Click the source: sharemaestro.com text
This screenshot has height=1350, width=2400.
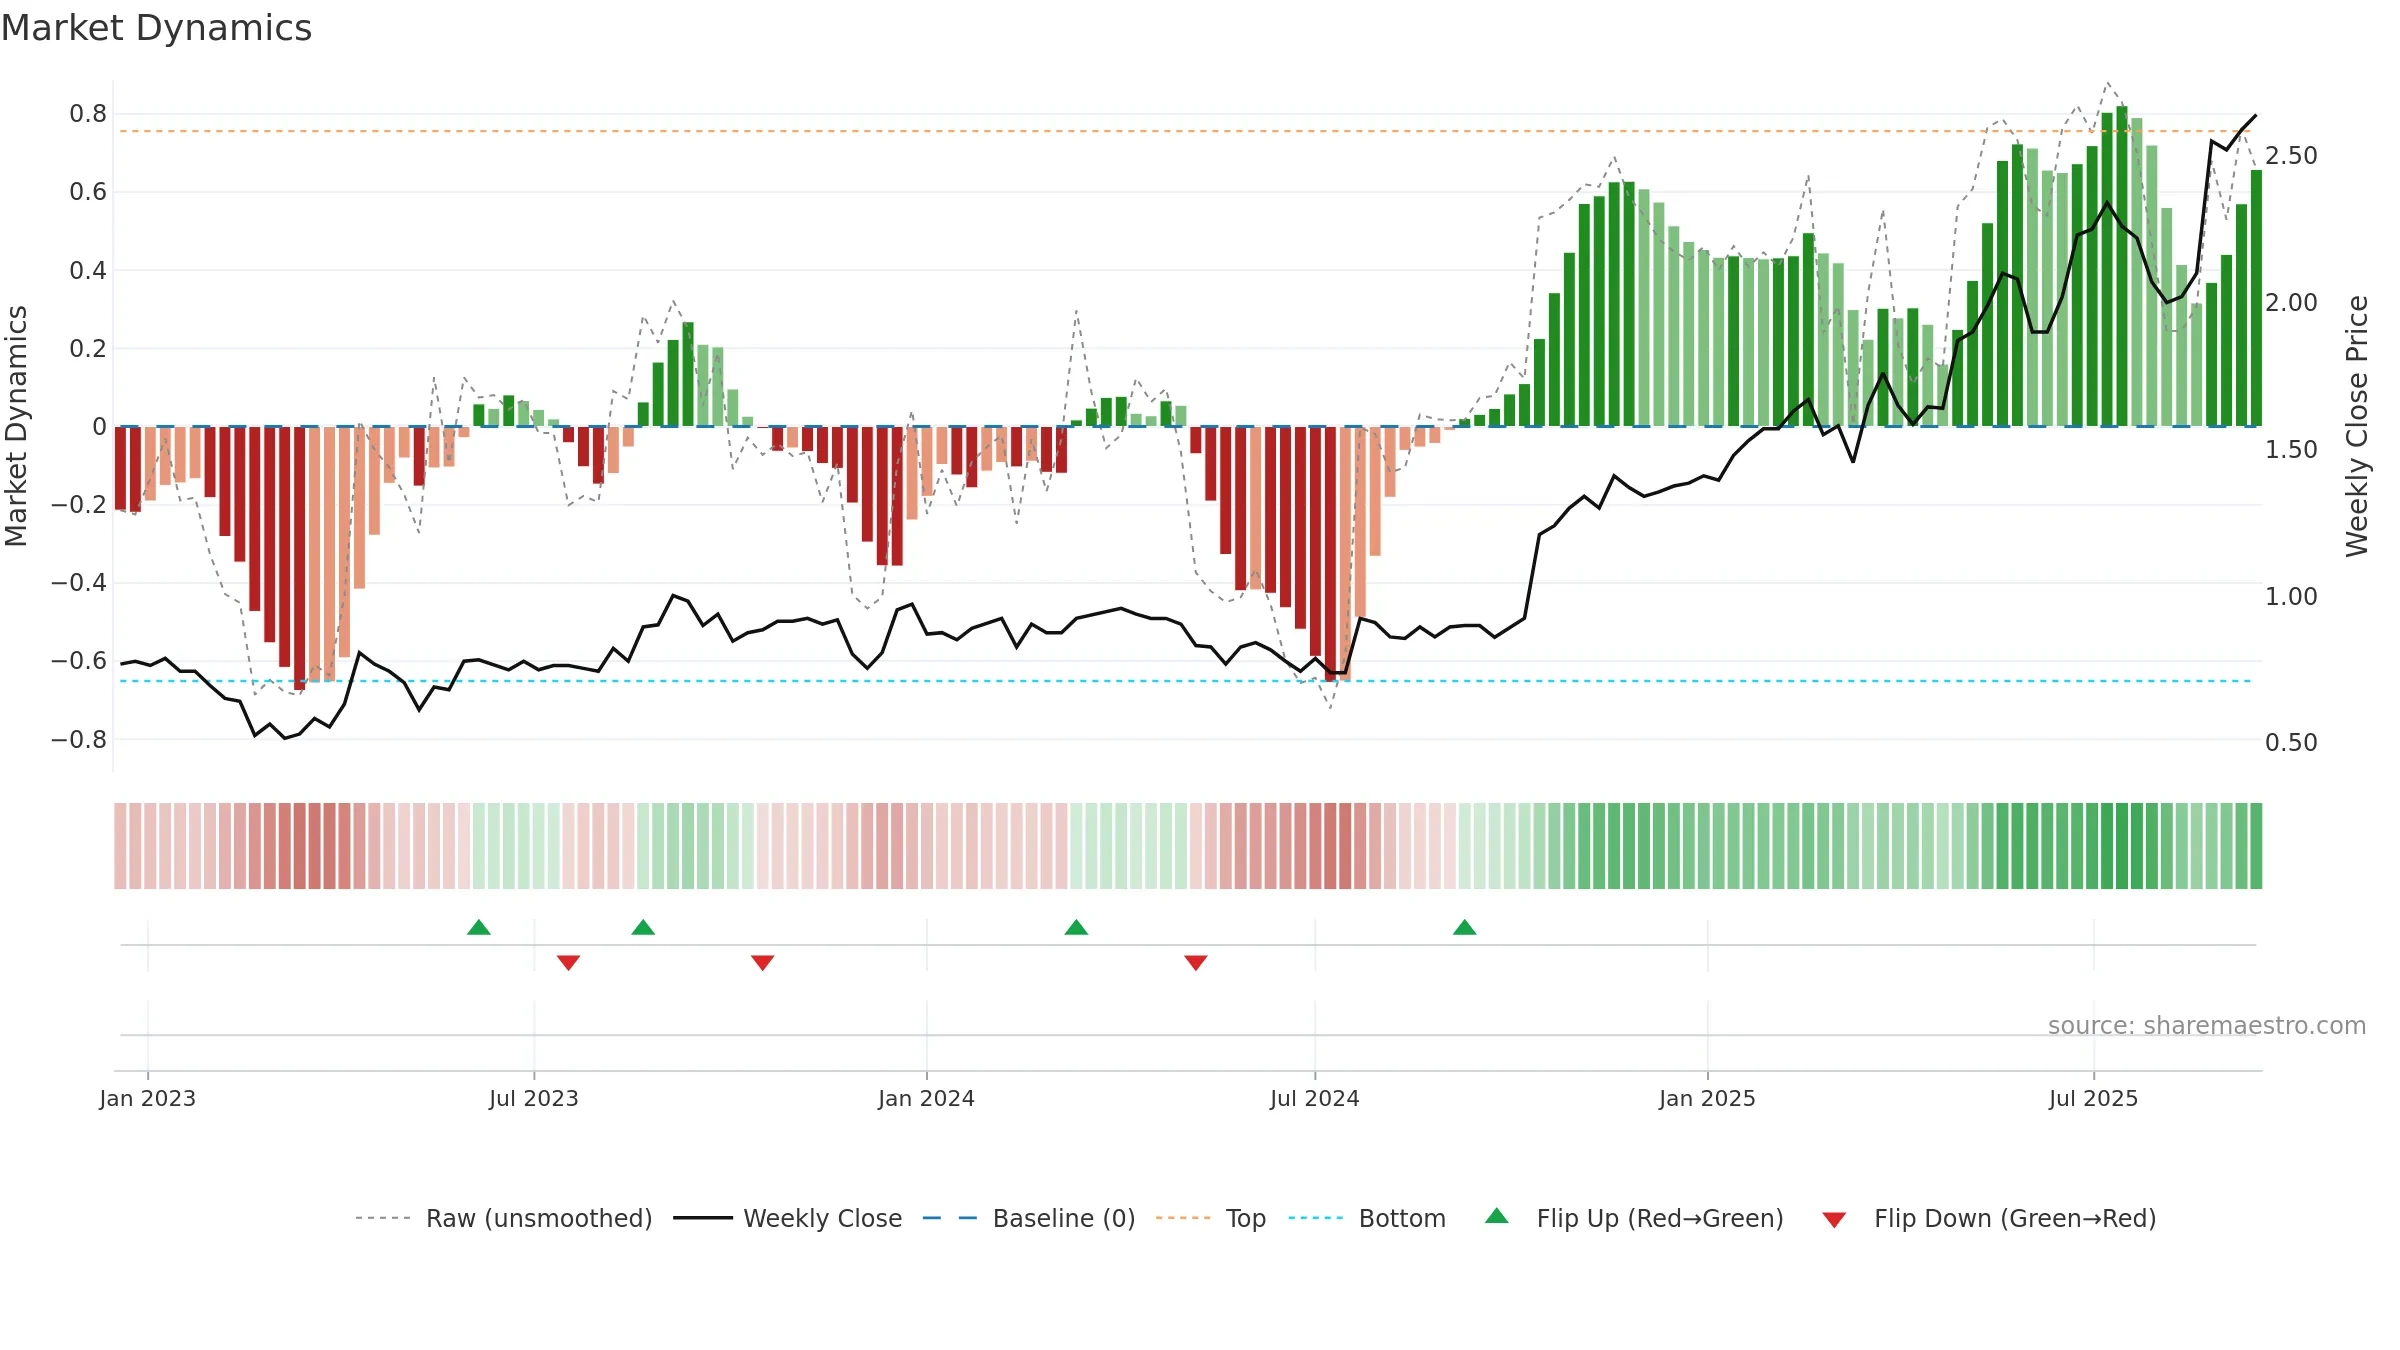[2207, 1025]
